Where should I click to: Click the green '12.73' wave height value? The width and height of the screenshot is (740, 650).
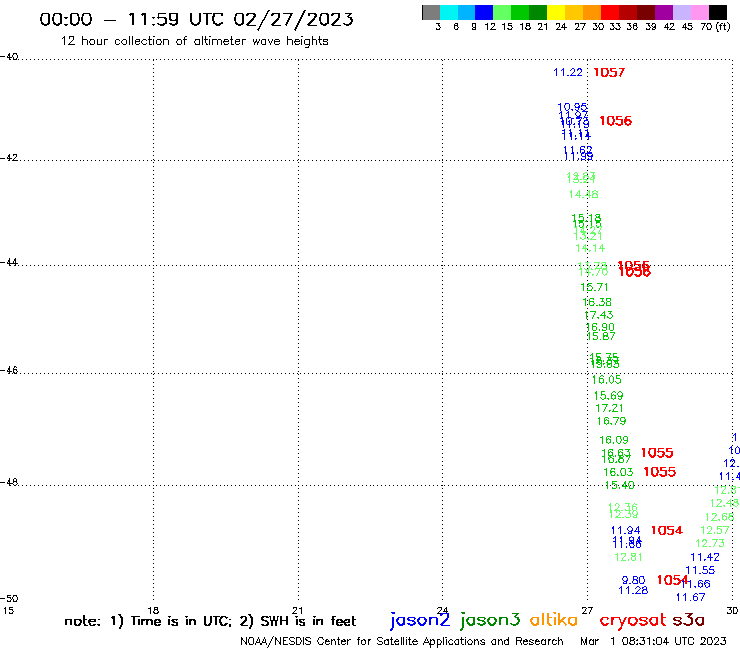pyautogui.click(x=710, y=543)
